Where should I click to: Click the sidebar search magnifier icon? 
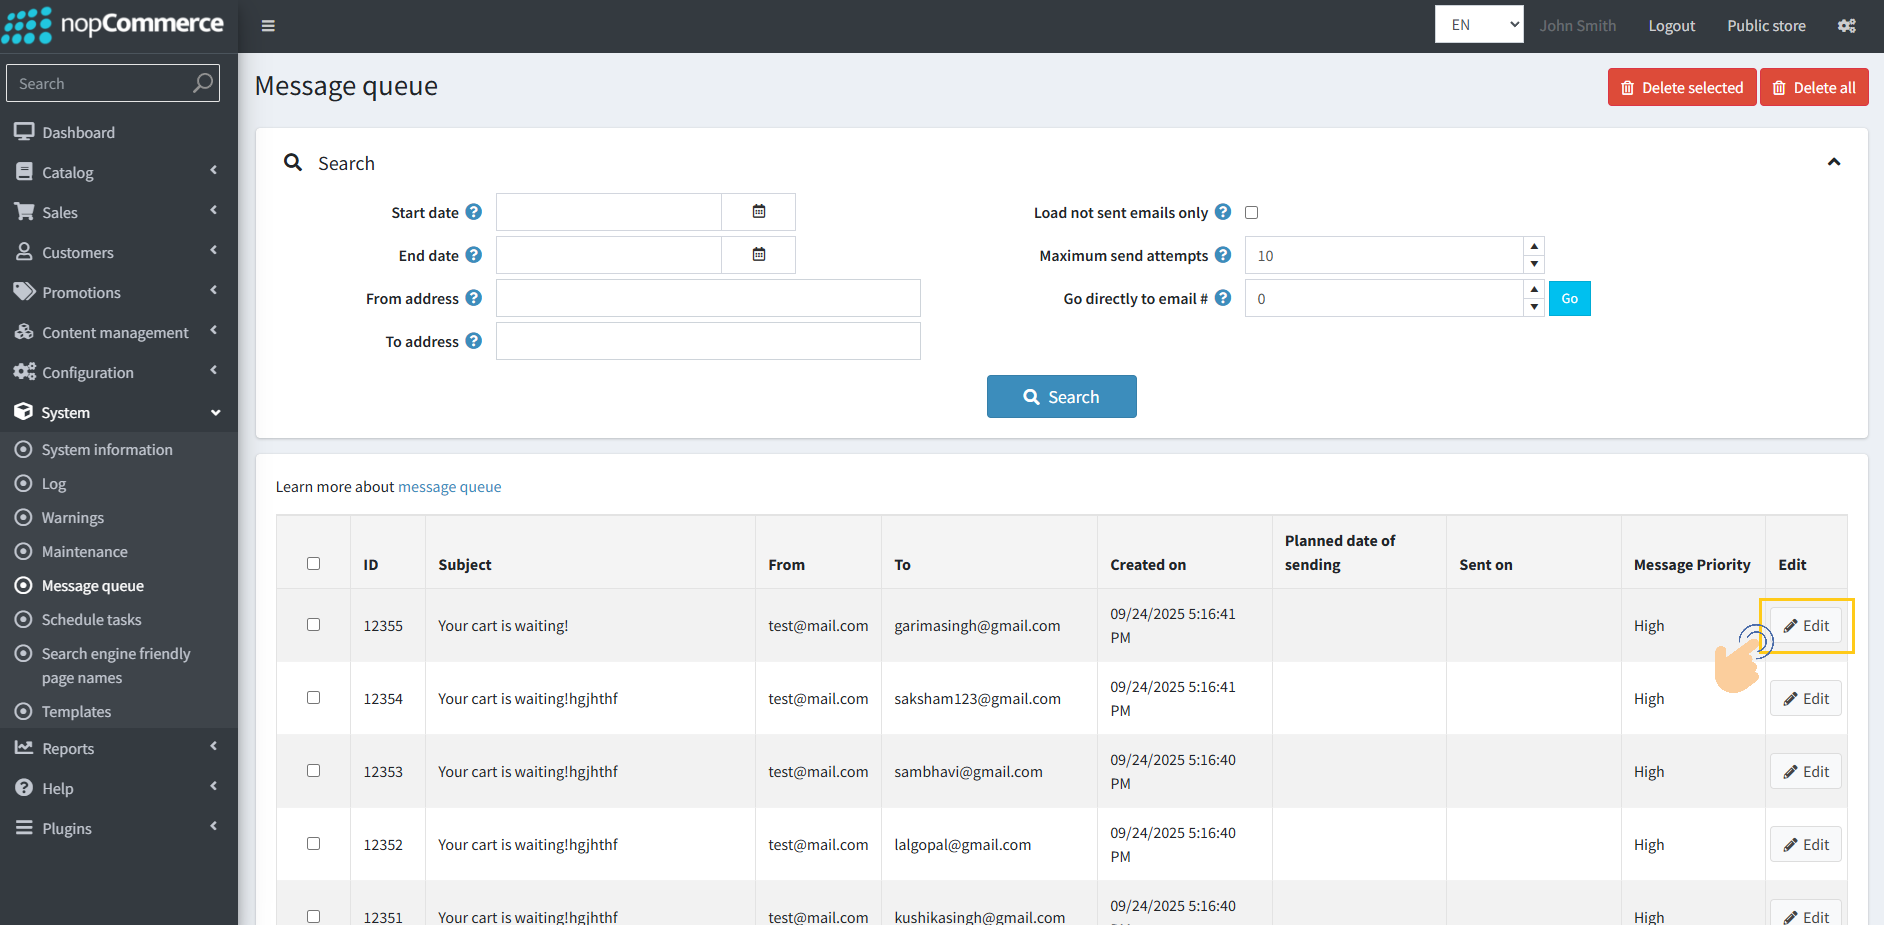click(203, 83)
